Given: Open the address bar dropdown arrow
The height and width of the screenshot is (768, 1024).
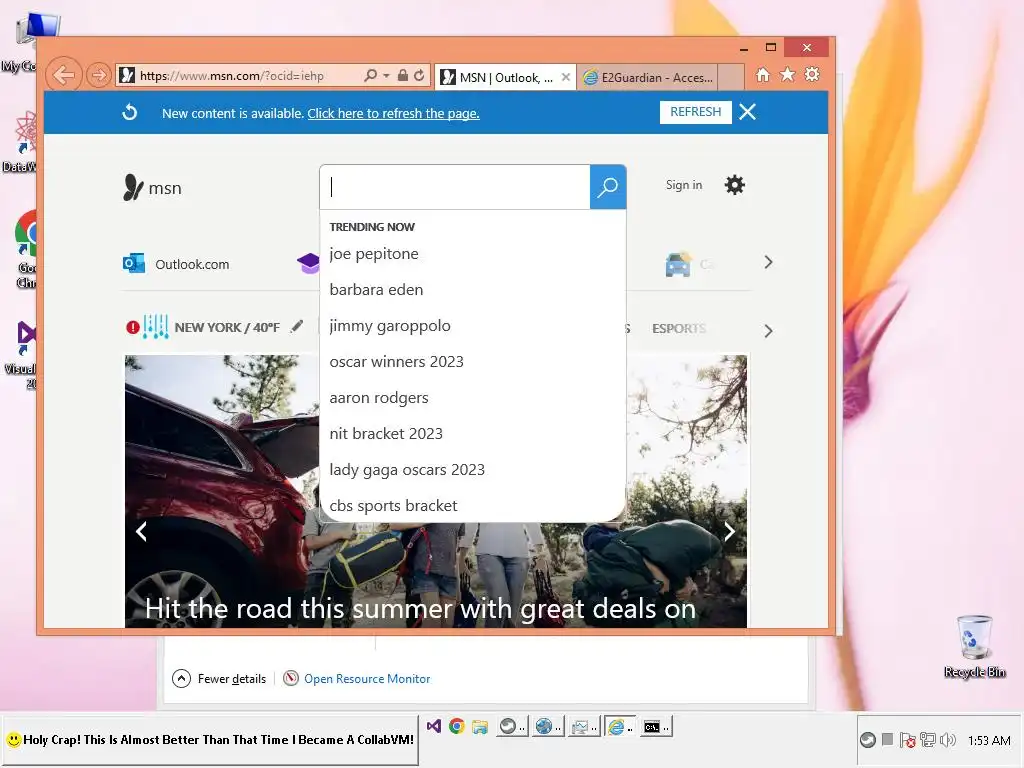Looking at the screenshot, I should click(386, 76).
